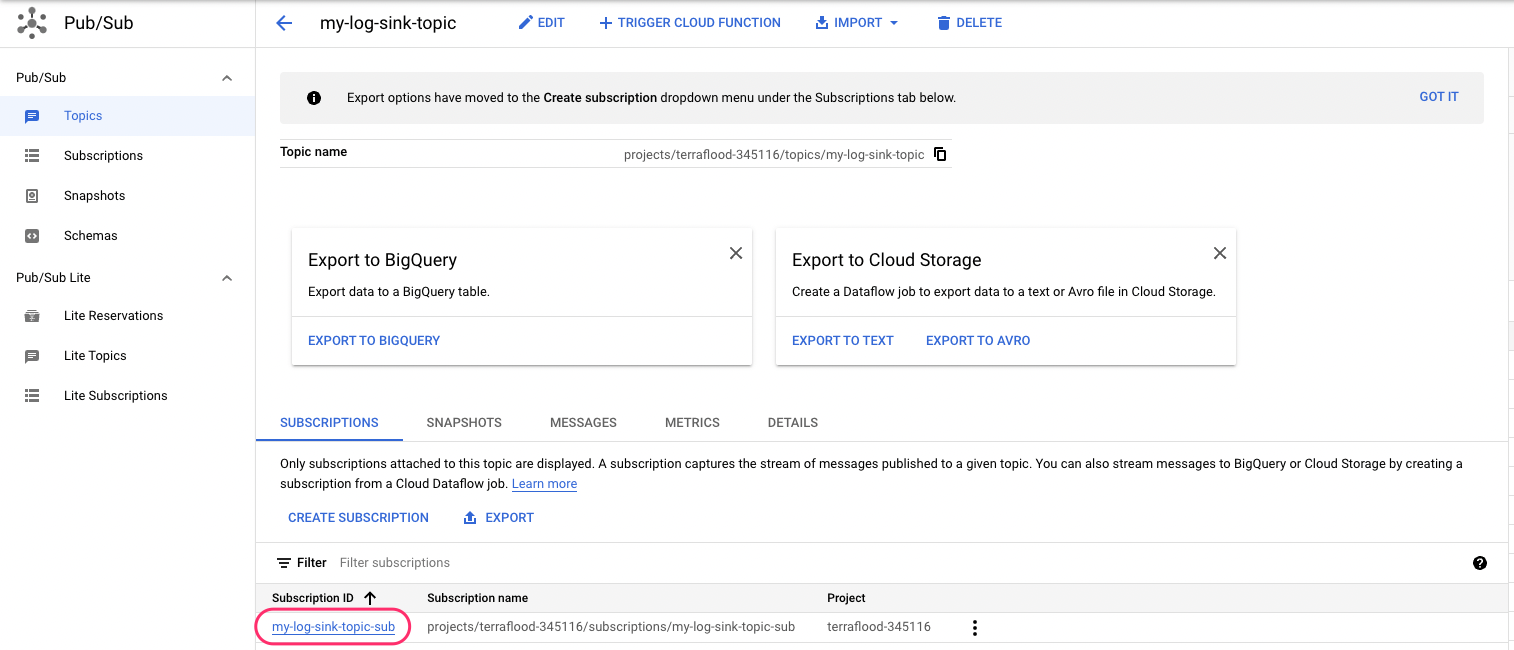This screenshot has width=1514, height=650.
Task: Open Lite Subscriptions in the sidebar
Action: point(115,396)
